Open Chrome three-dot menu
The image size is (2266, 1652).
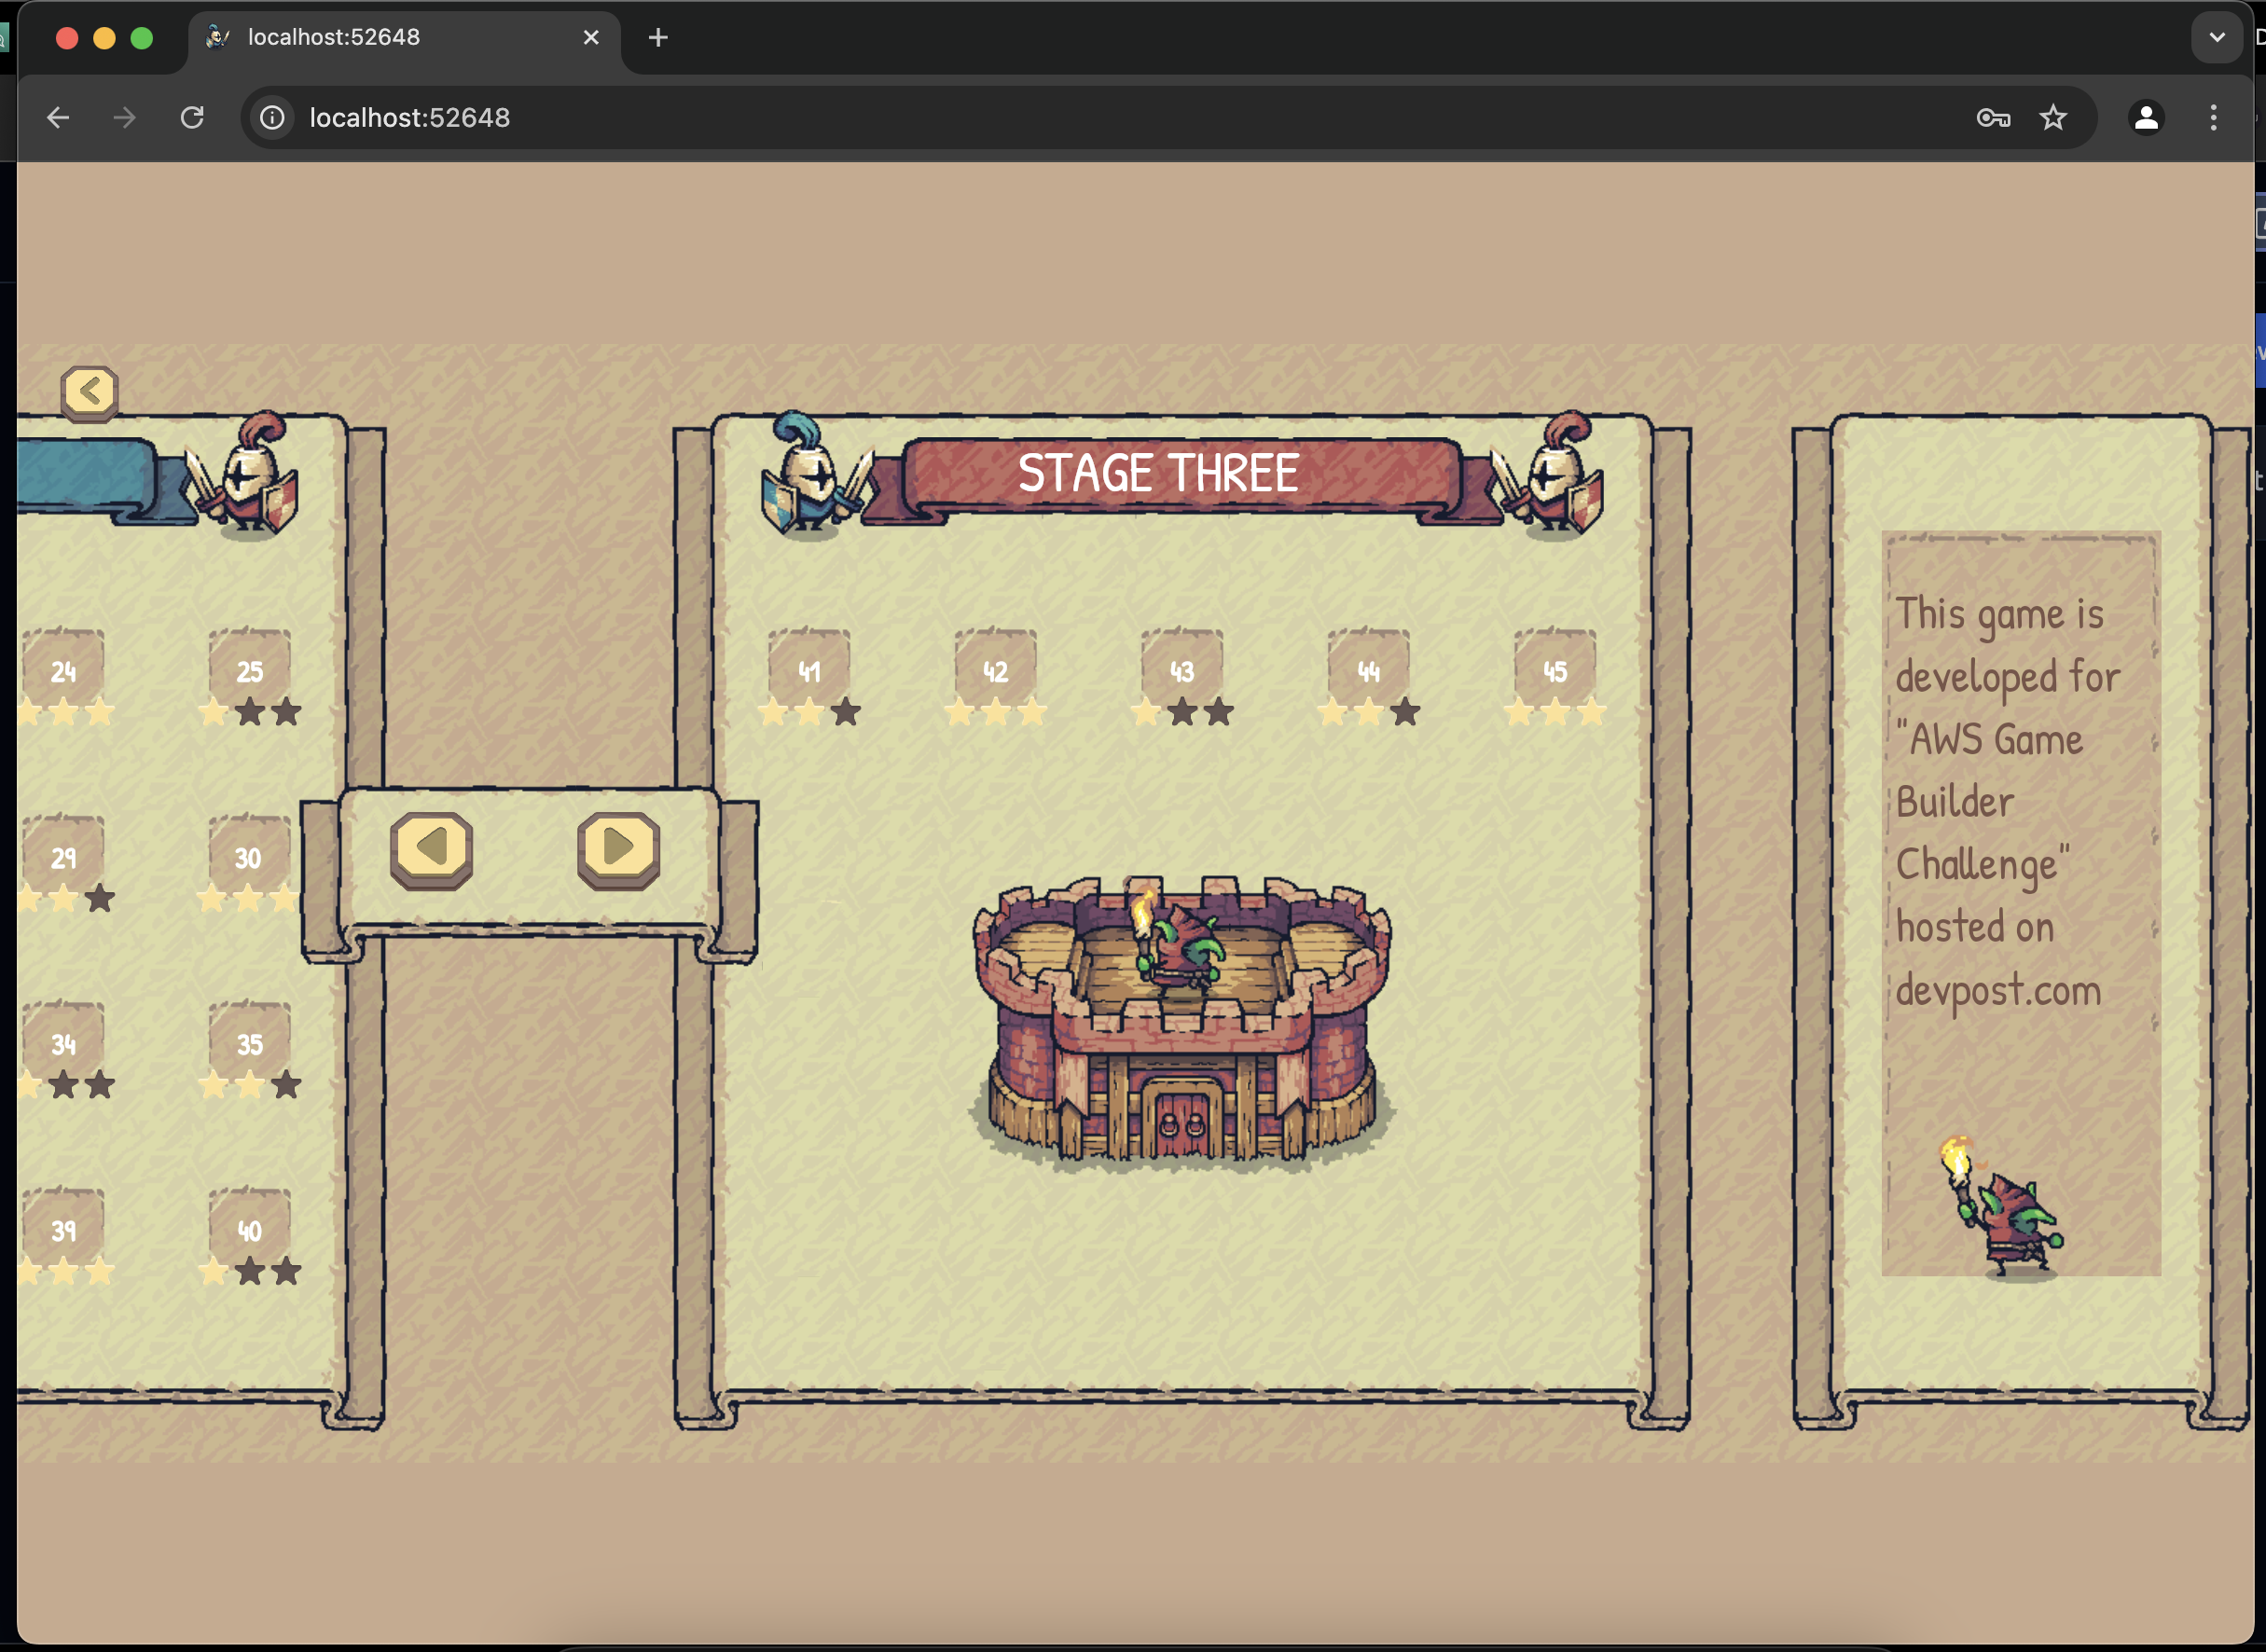(2213, 118)
